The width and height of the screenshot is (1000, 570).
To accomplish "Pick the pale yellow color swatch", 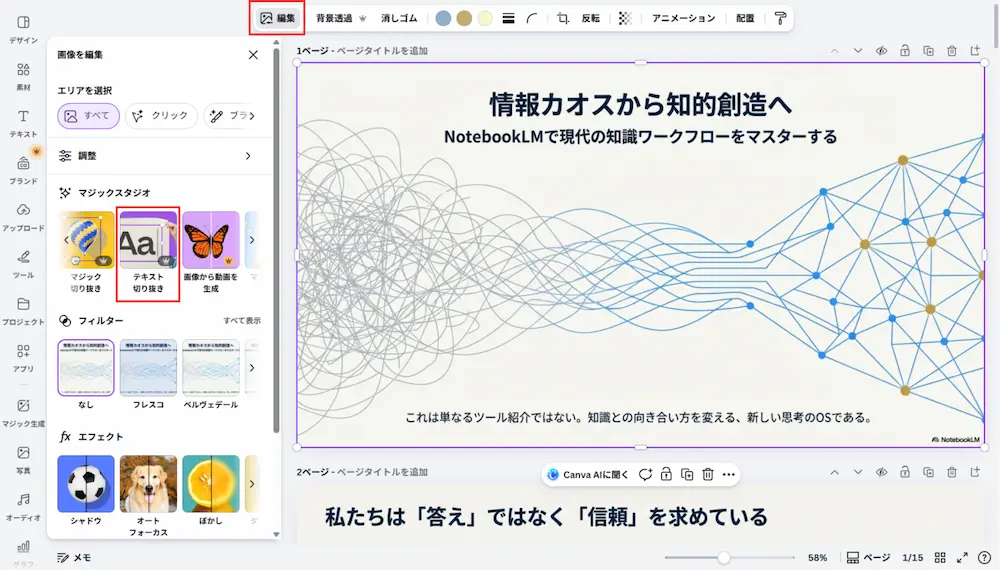I will pos(485,18).
